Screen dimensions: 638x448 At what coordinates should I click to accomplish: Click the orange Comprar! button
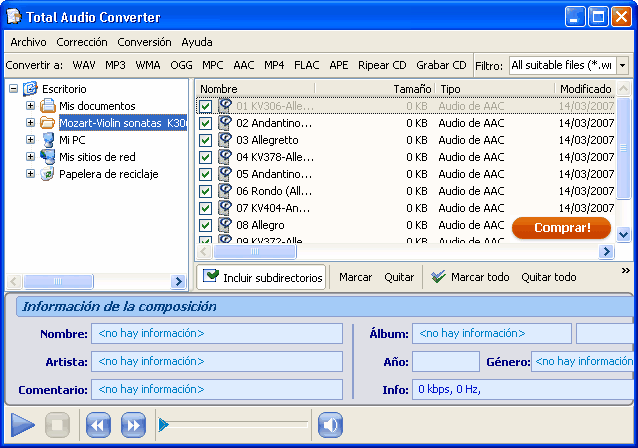562,228
